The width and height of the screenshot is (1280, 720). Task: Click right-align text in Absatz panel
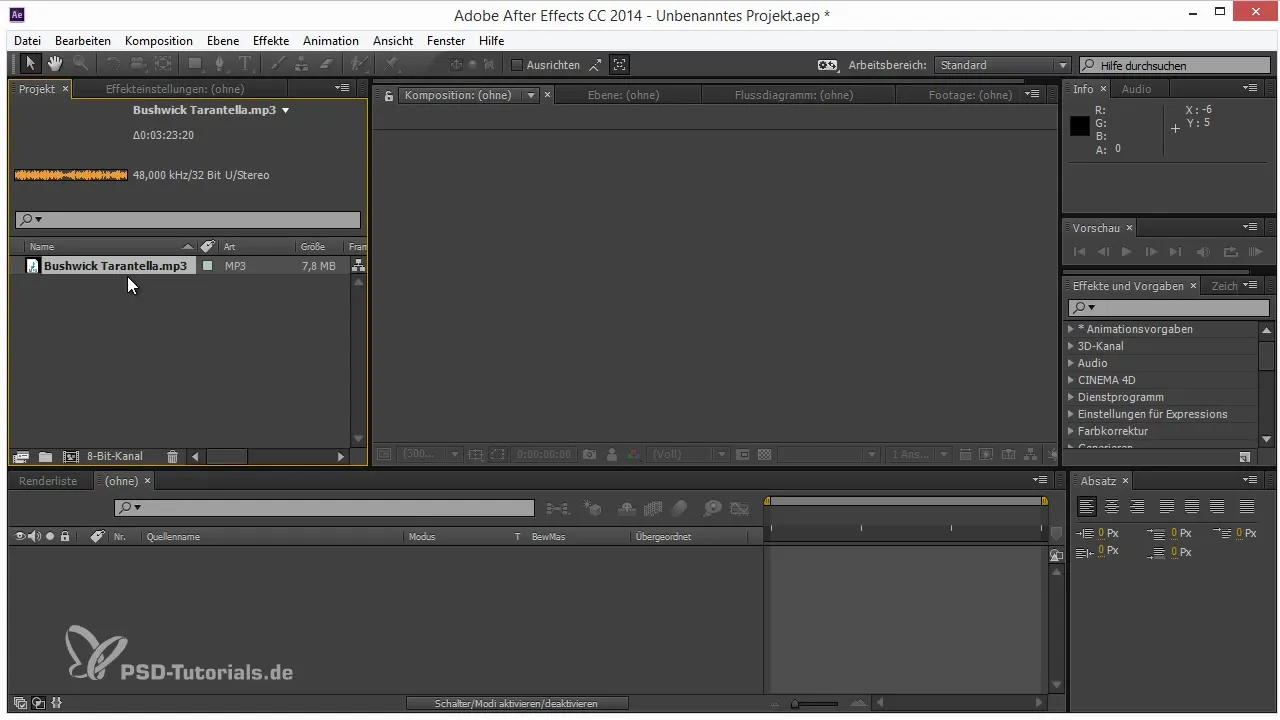(x=1136, y=507)
